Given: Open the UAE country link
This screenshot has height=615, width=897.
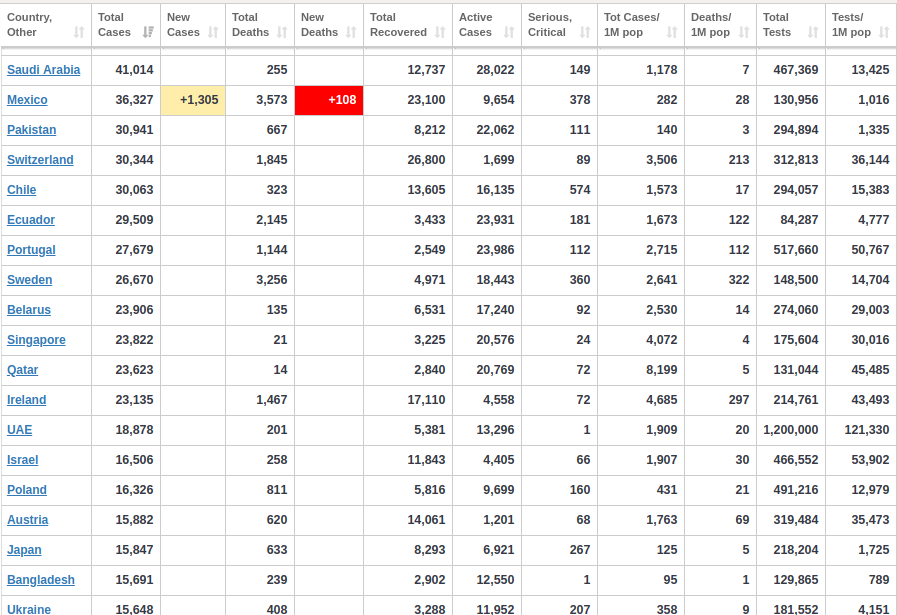Looking at the screenshot, I should point(19,430).
